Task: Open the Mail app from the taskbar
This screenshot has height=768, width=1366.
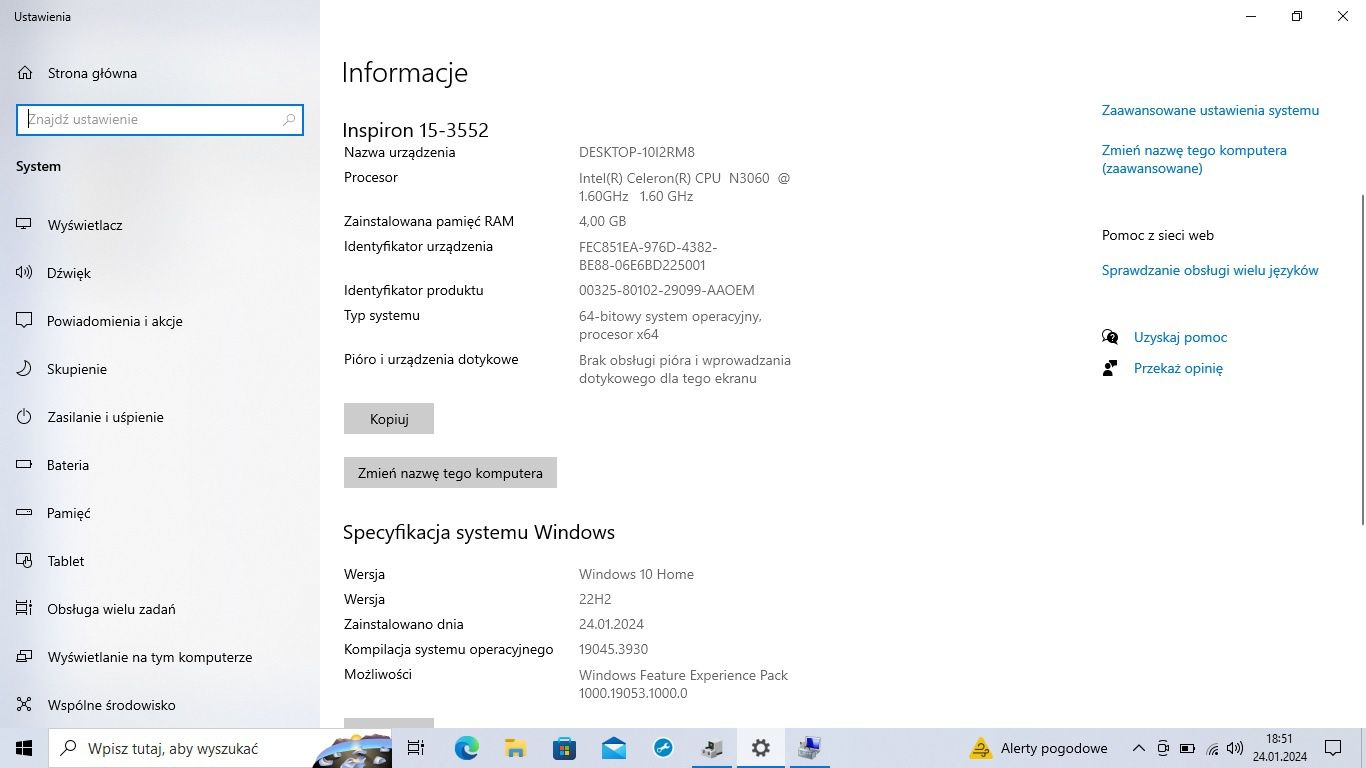Action: coord(613,748)
